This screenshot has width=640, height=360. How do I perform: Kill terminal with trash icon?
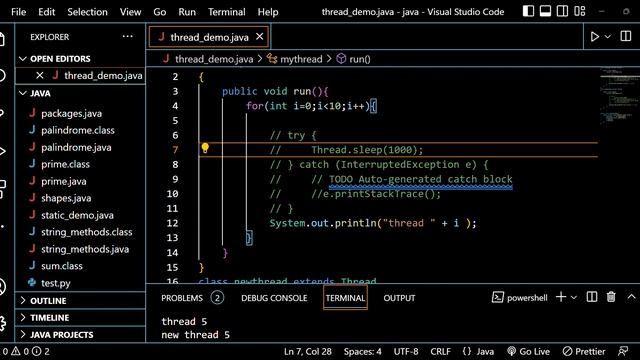coord(611,297)
